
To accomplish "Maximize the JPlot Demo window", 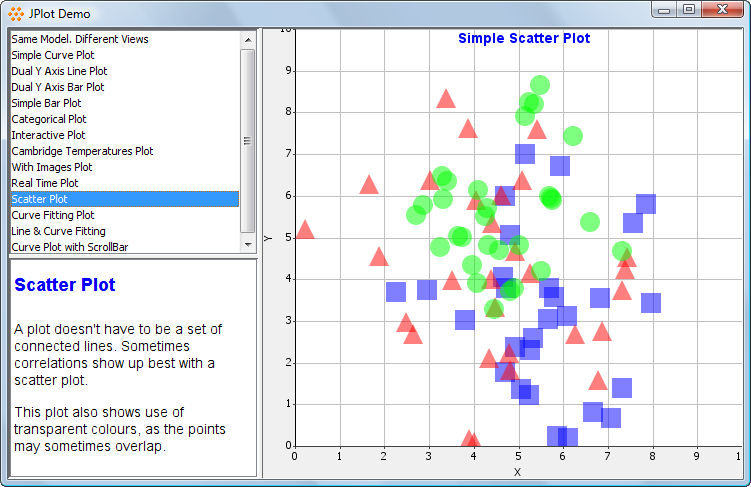I will 689,10.
